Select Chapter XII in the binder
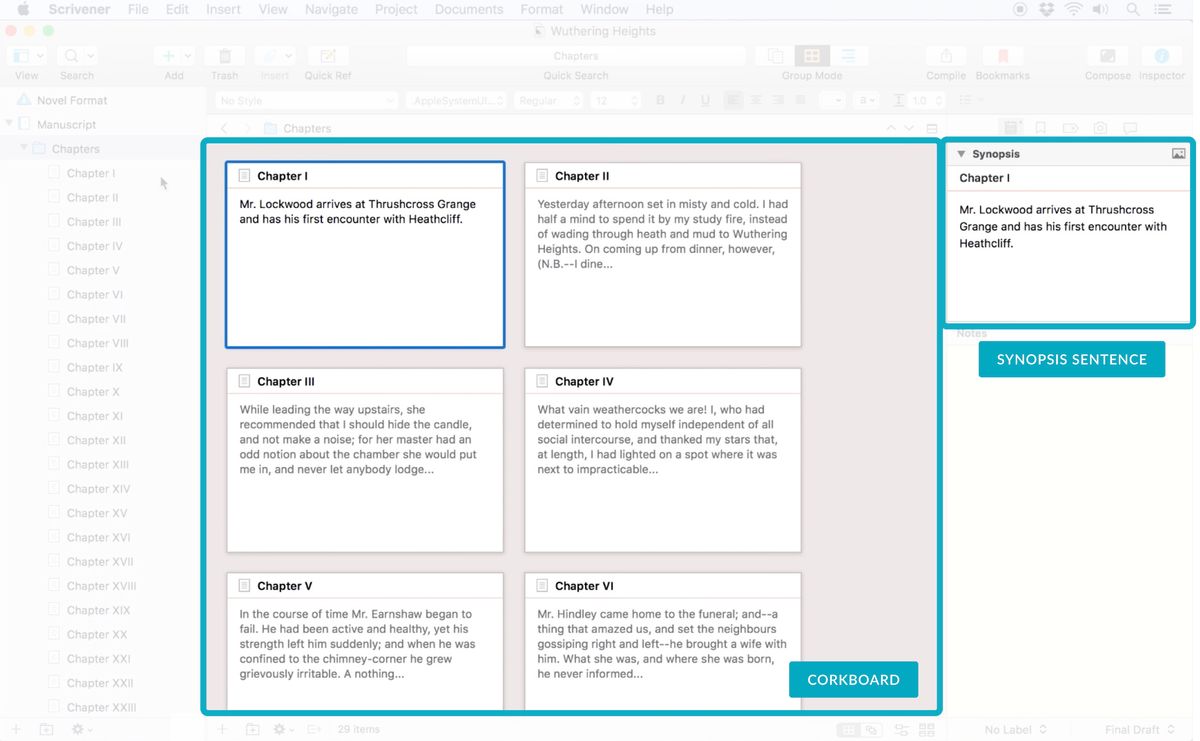Screen dimensions: 1200x741 (x=96, y=440)
